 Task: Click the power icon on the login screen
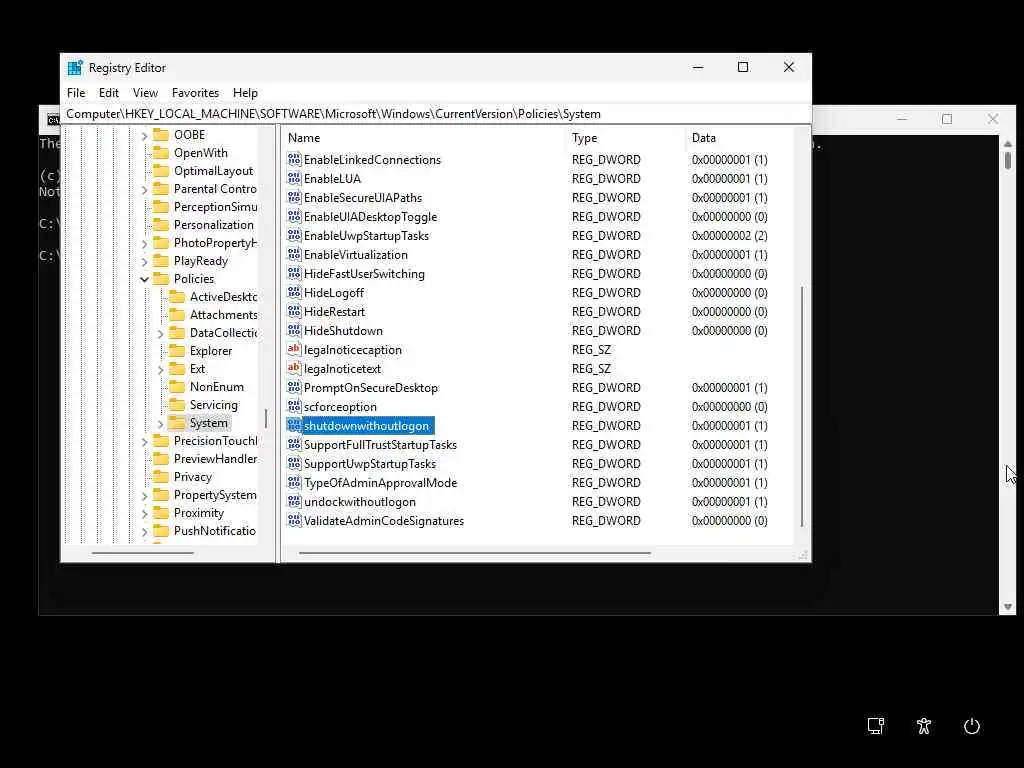tap(972, 726)
